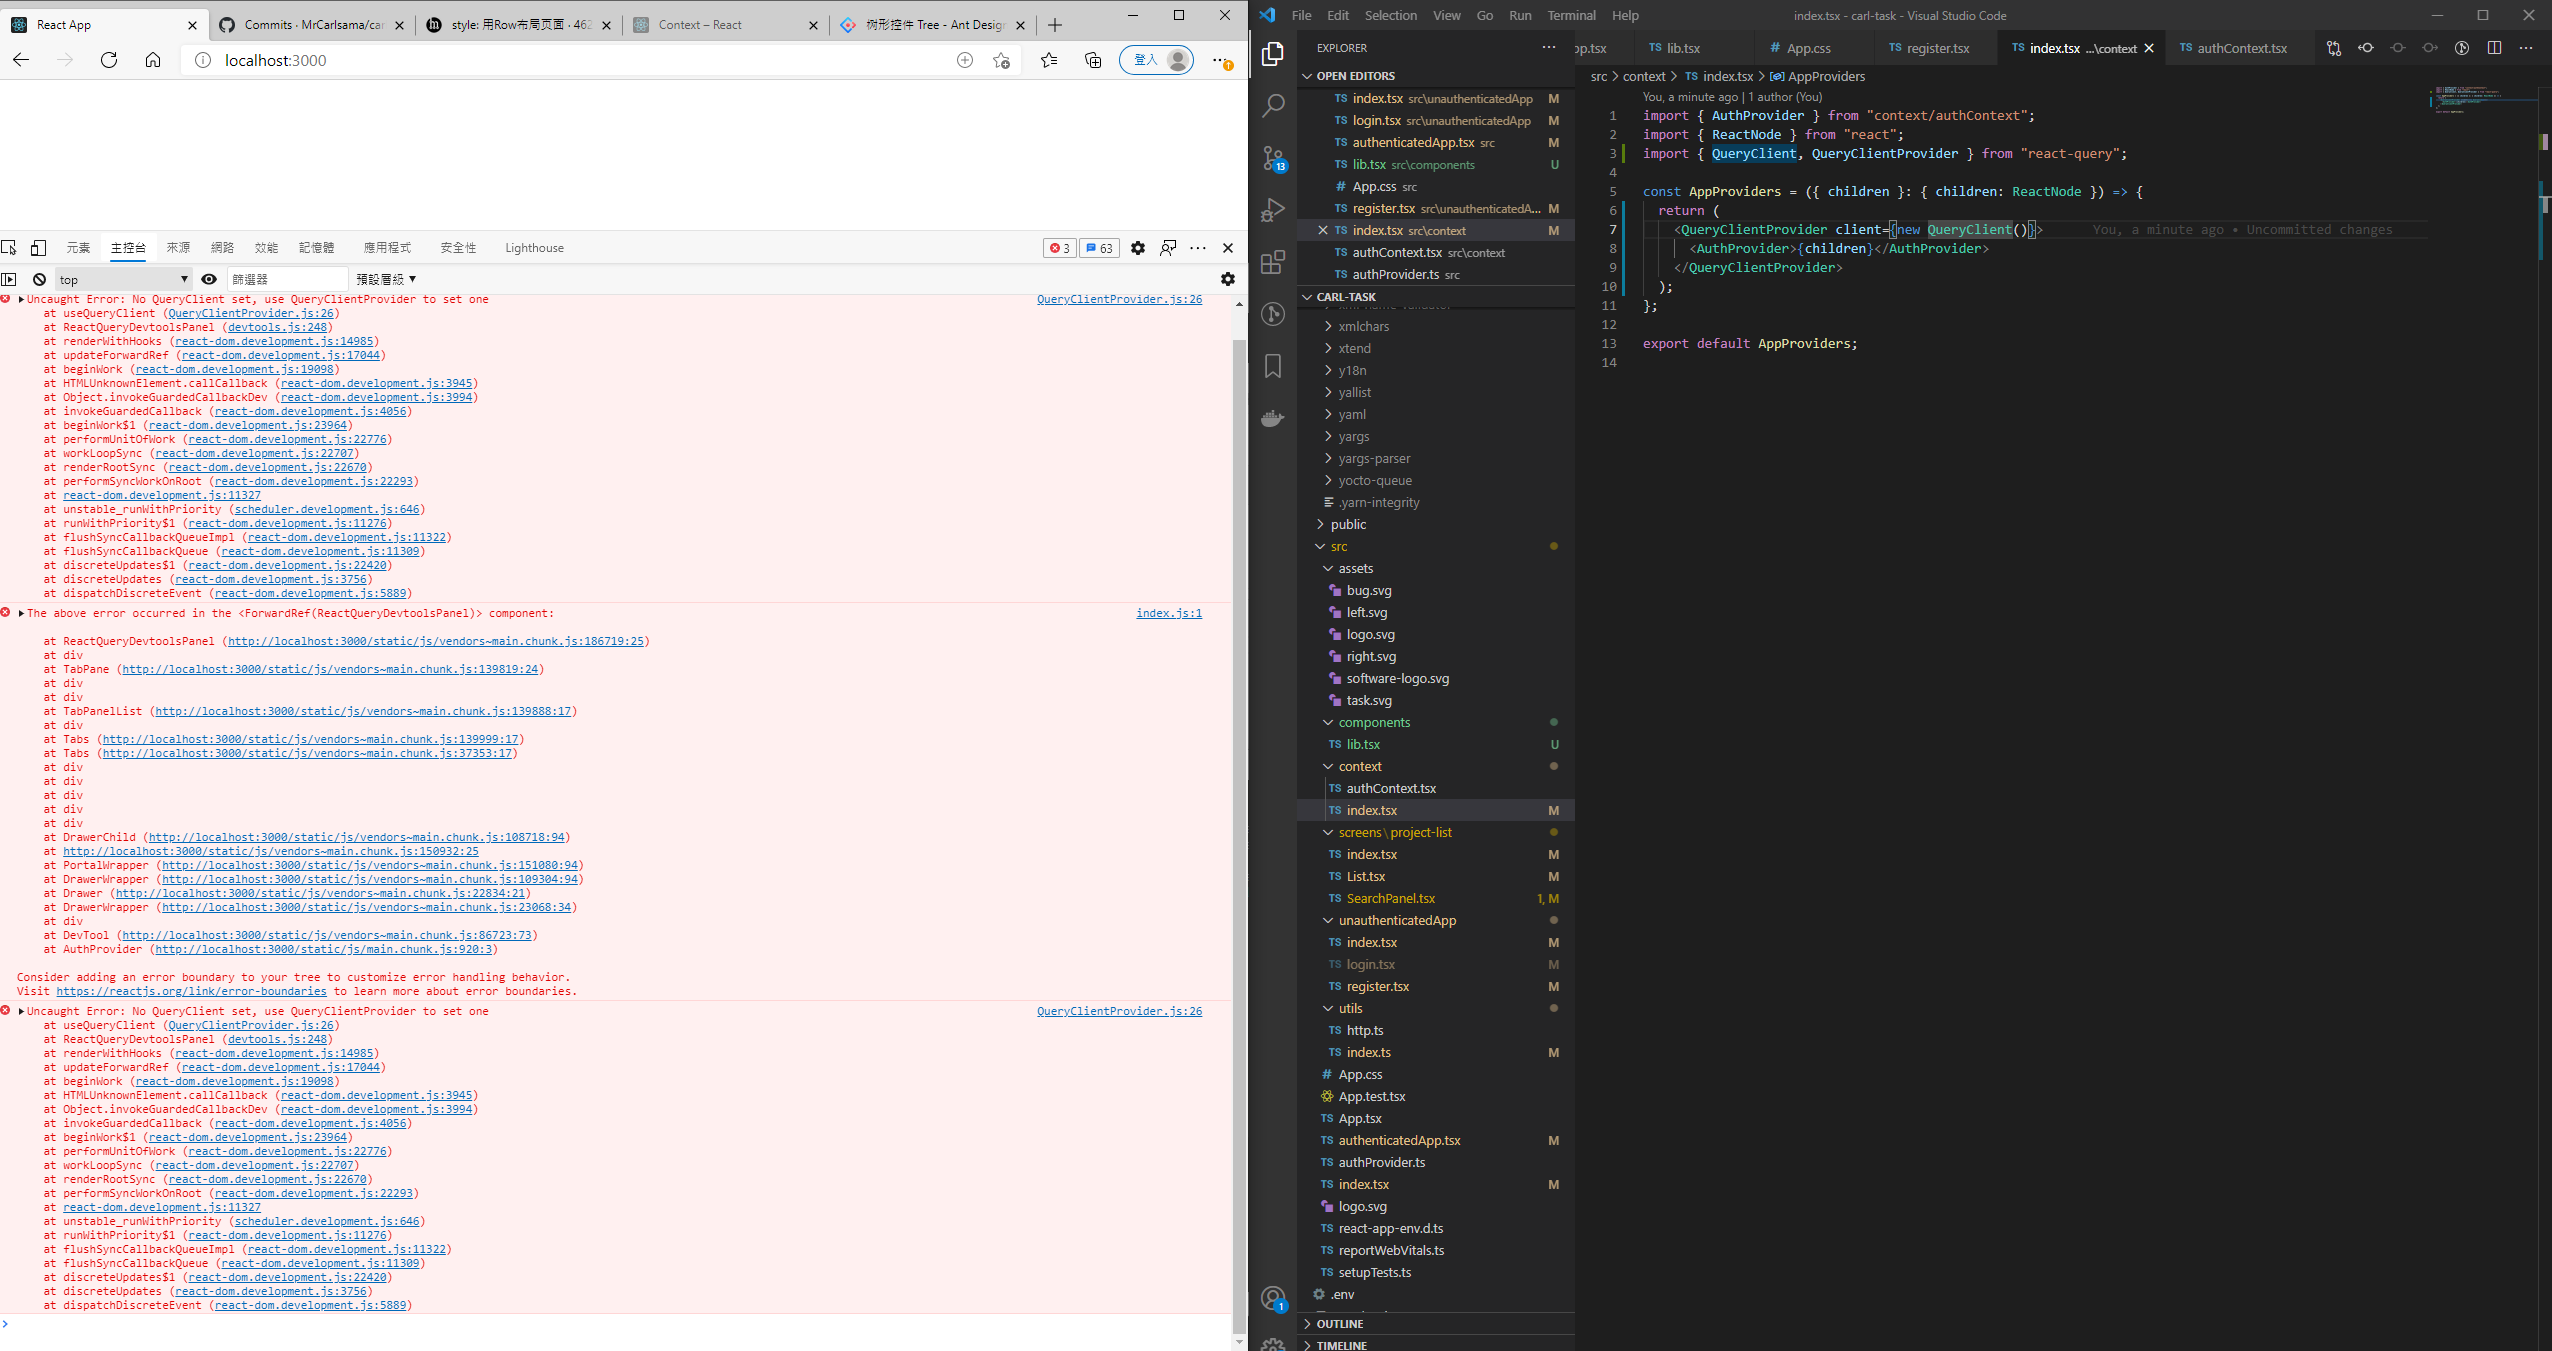The image size is (2552, 1351).
Task: Click Open Previous Revision commit icon
Action: coord(2366,48)
